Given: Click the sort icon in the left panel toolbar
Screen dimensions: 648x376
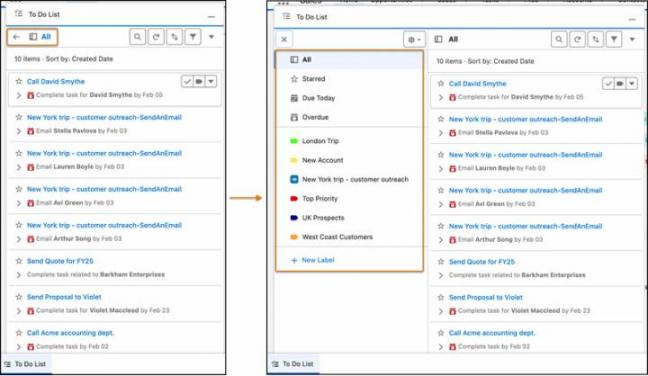Looking at the screenshot, I should [174, 37].
